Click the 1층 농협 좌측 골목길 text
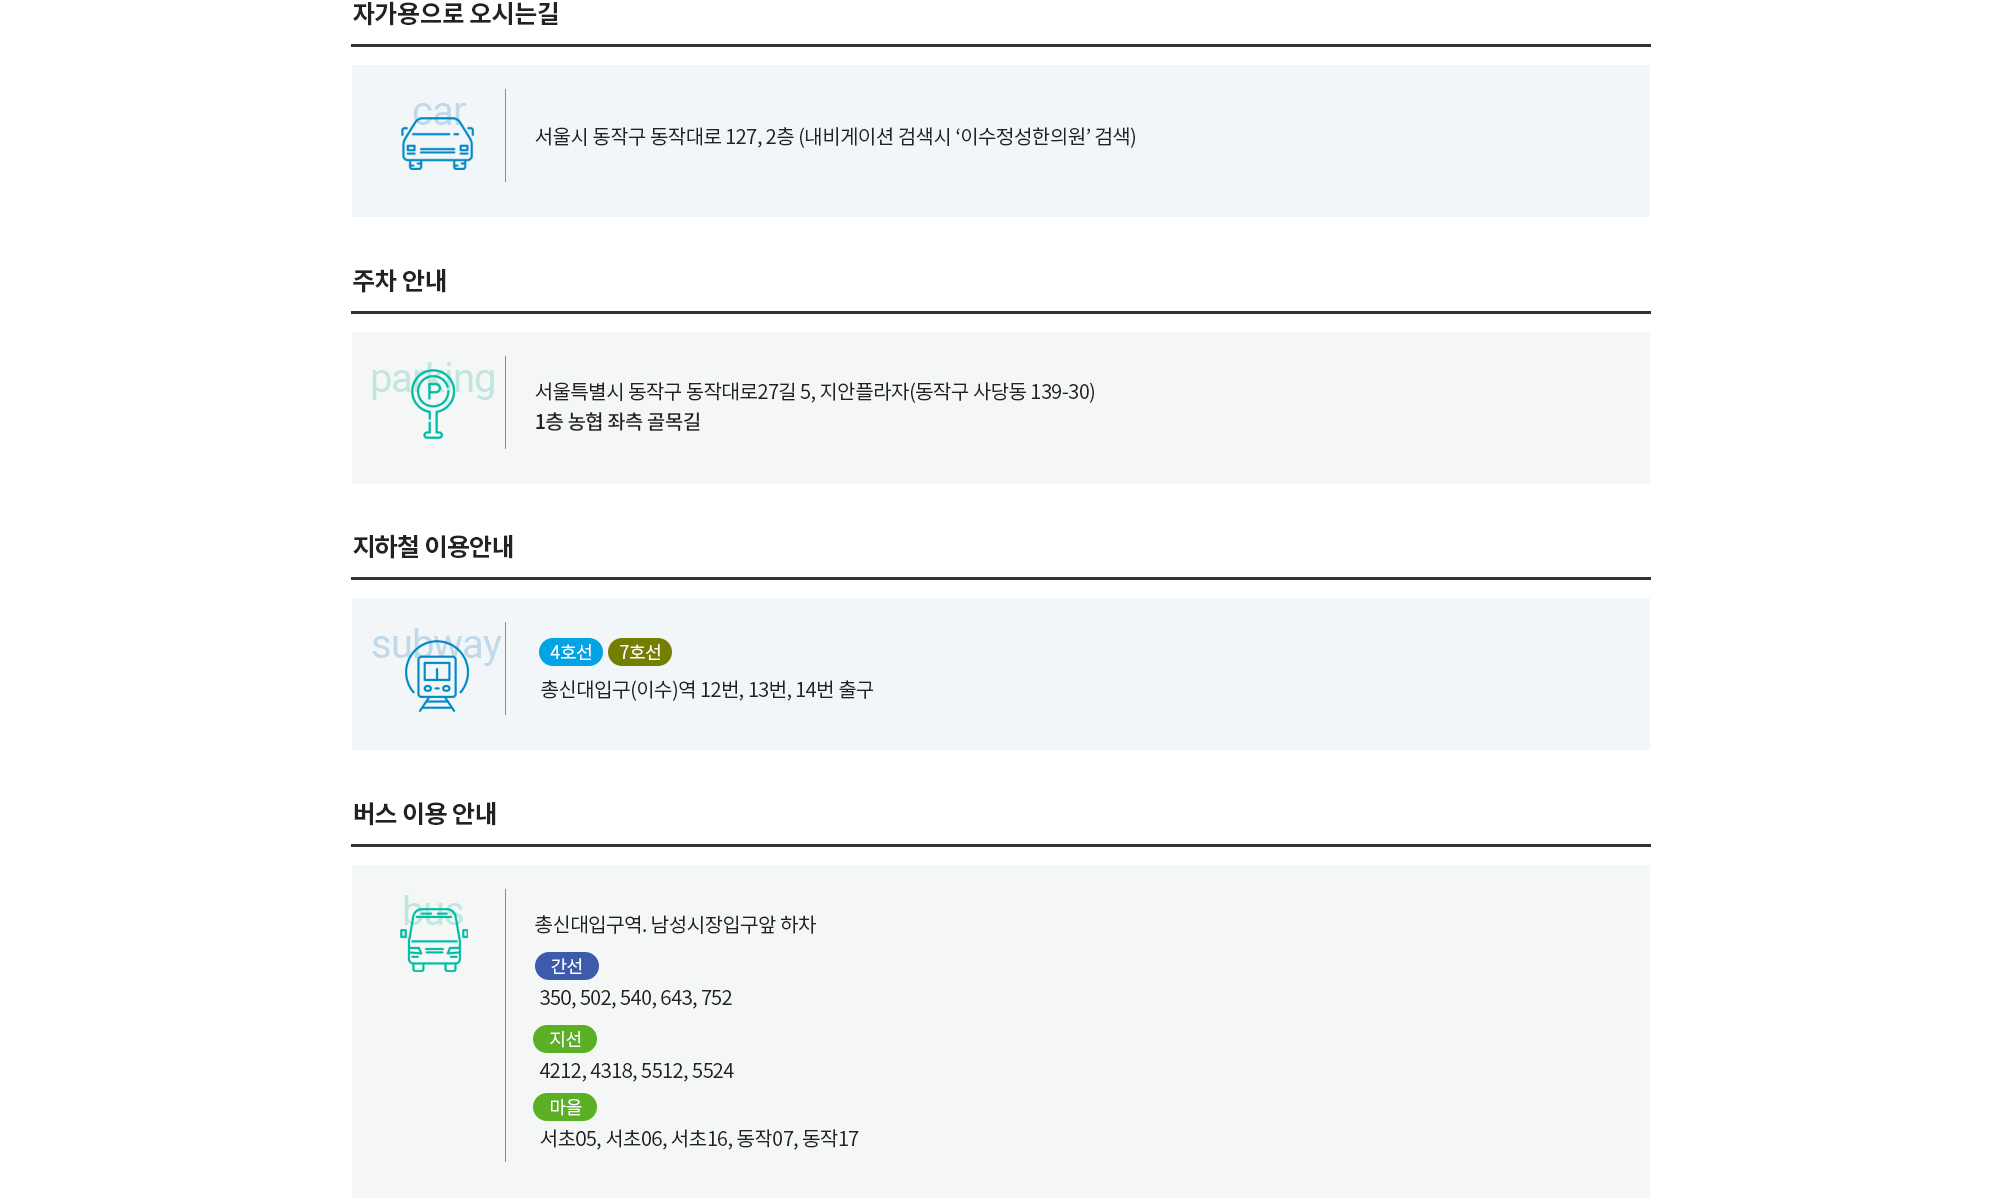 618,422
